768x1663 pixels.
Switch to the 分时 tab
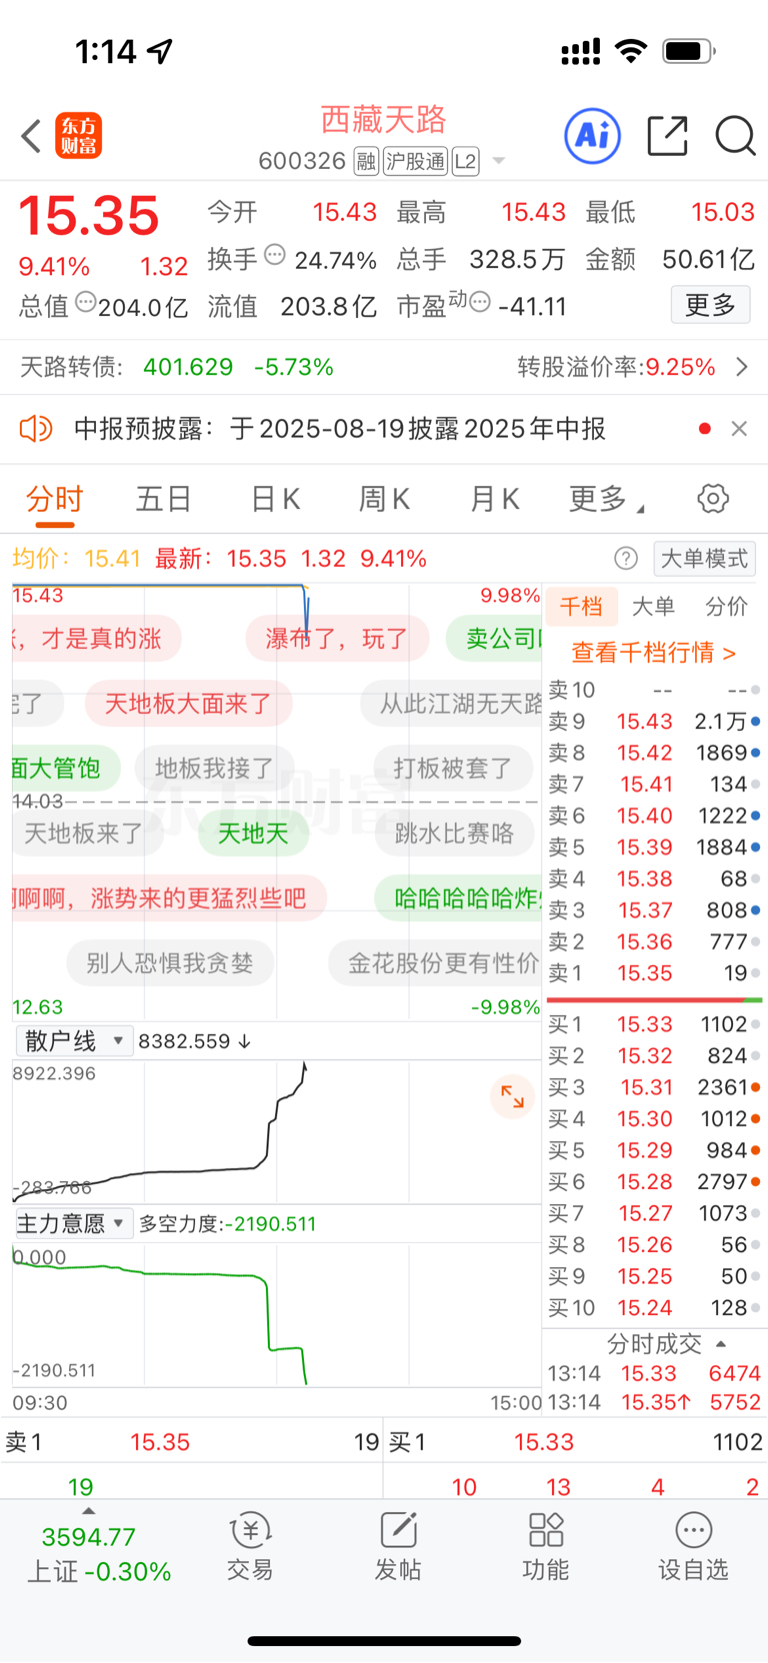point(54,498)
